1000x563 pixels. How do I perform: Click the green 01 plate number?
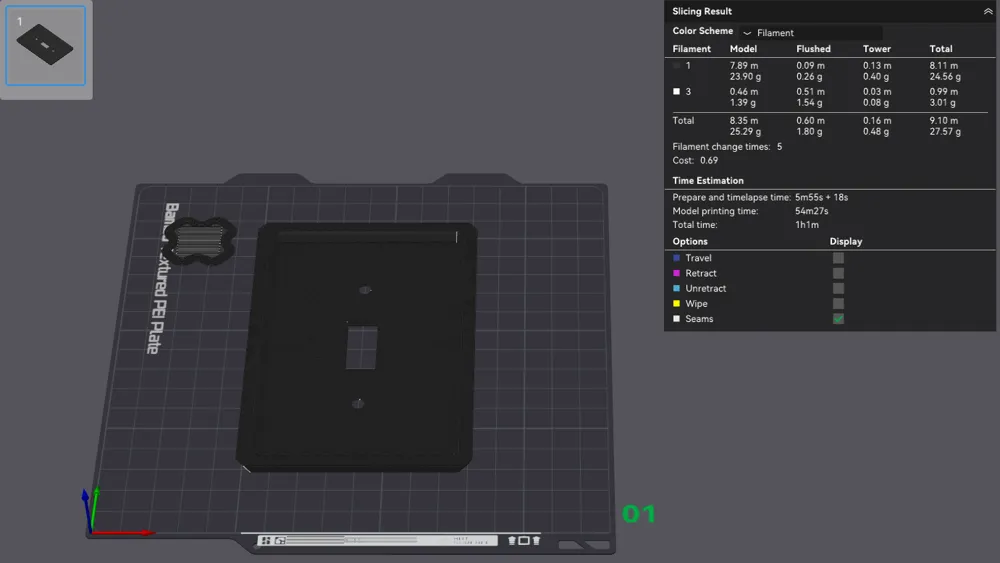click(639, 514)
